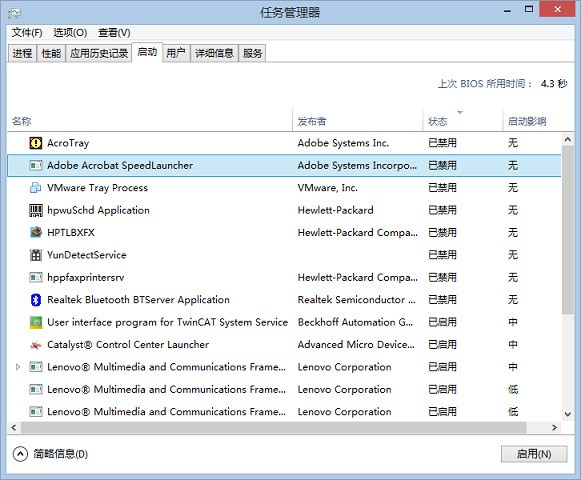The height and width of the screenshot is (480, 581).
Task: Click the TwinCAT System Service green icon
Action: pyautogui.click(x=36, y=322)
